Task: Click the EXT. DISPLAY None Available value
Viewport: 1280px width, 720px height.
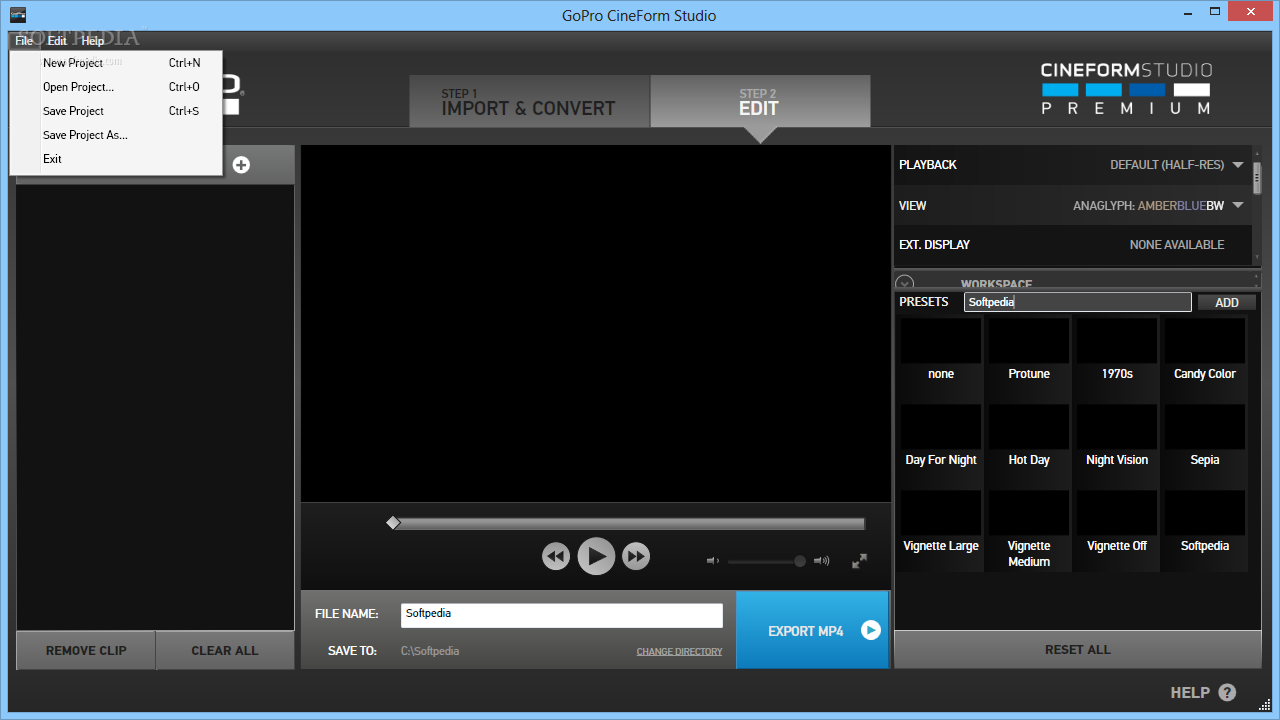Action: coord(1176,245)
